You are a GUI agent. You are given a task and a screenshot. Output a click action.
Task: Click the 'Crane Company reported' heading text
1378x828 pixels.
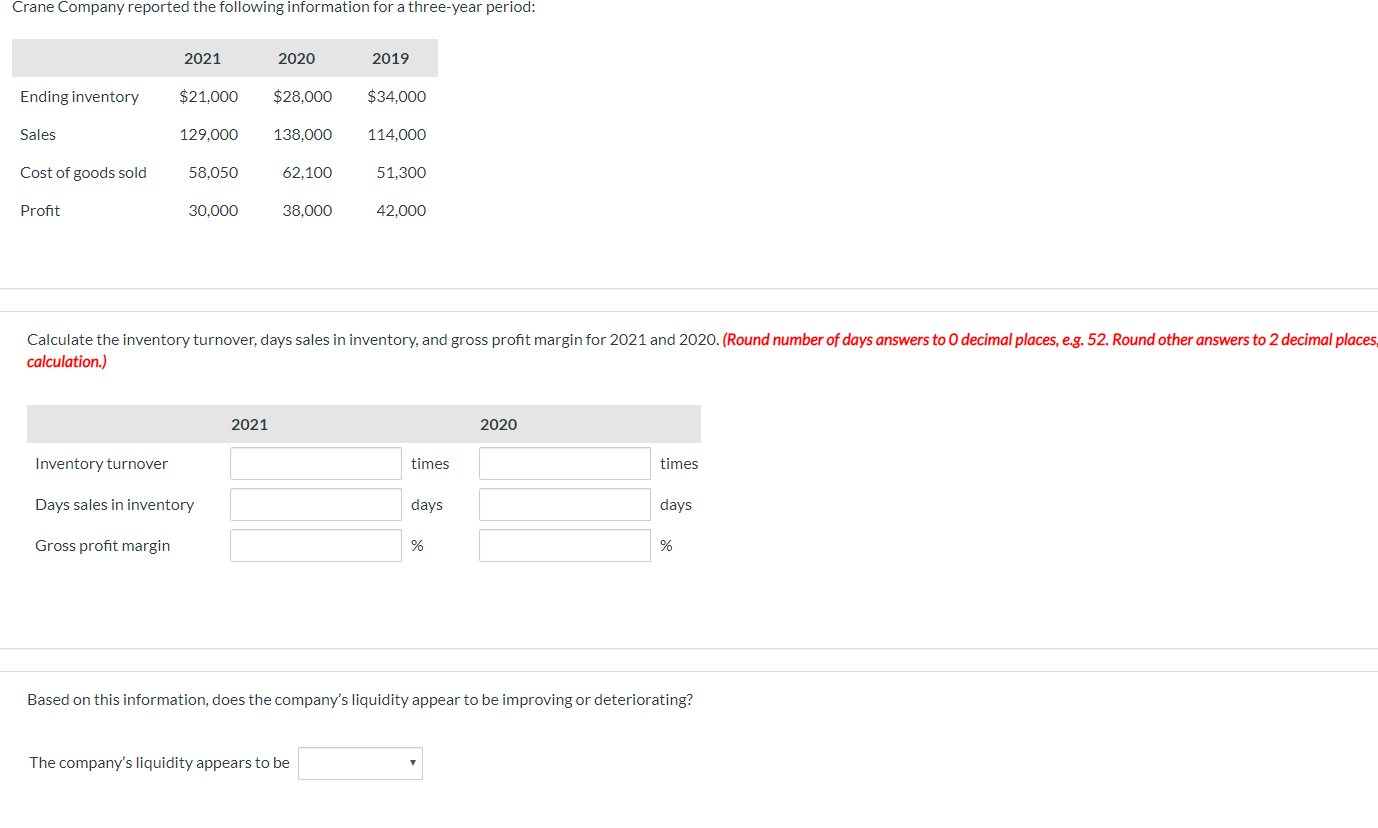(x=273, y=7)
